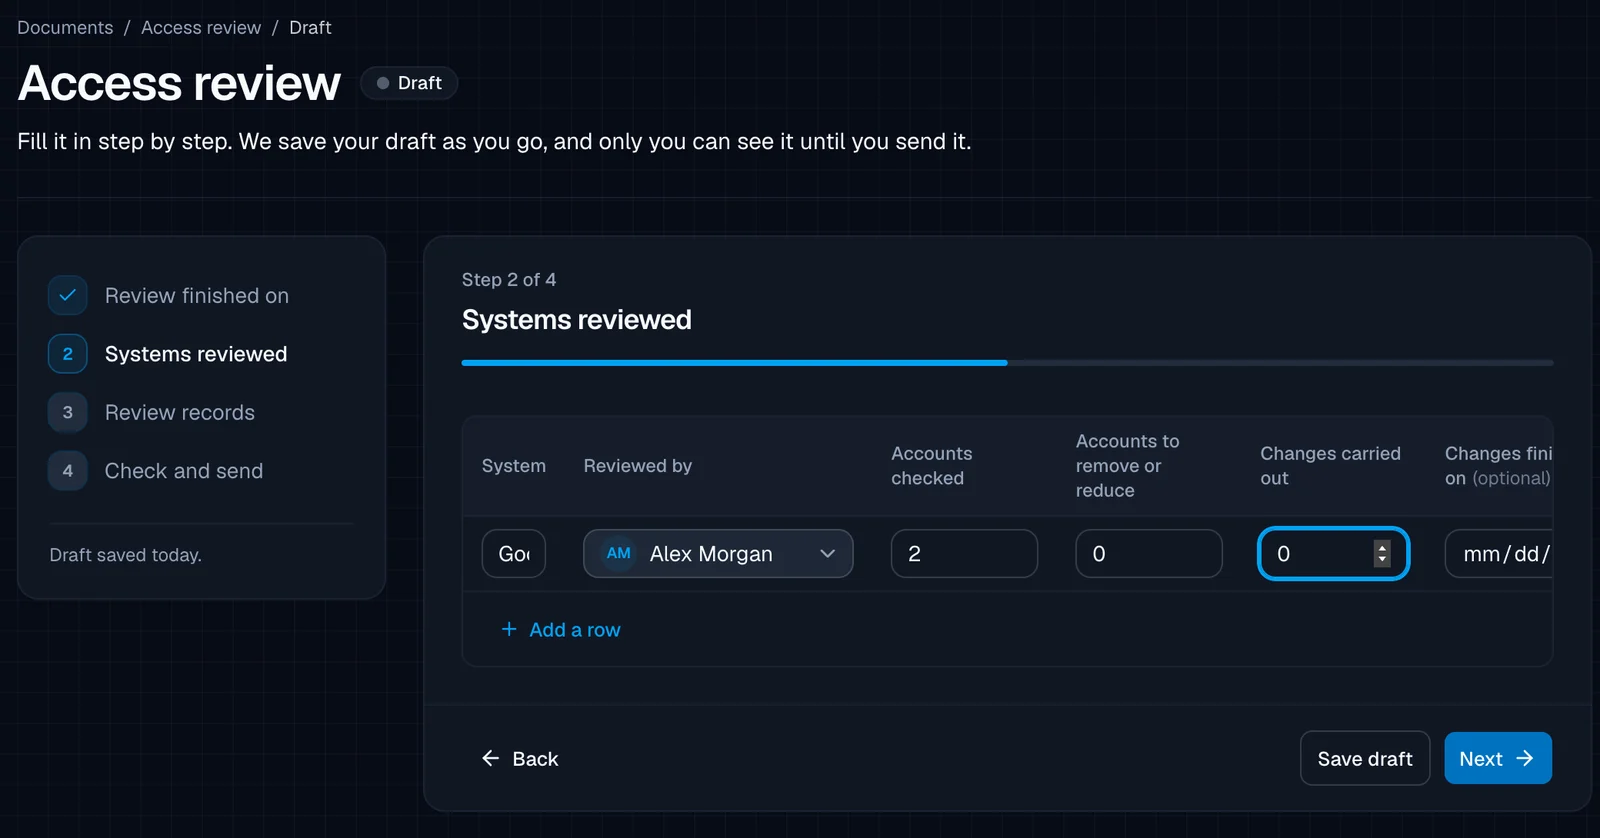
Task: Click the left arrow icon on Back
Action: coord(490,758)
